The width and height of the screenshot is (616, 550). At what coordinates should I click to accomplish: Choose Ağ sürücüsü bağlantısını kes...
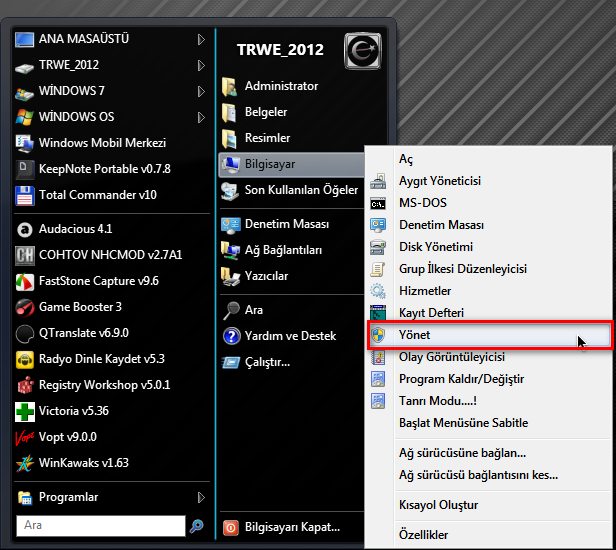pyautogui.click(x=489, y=475)
